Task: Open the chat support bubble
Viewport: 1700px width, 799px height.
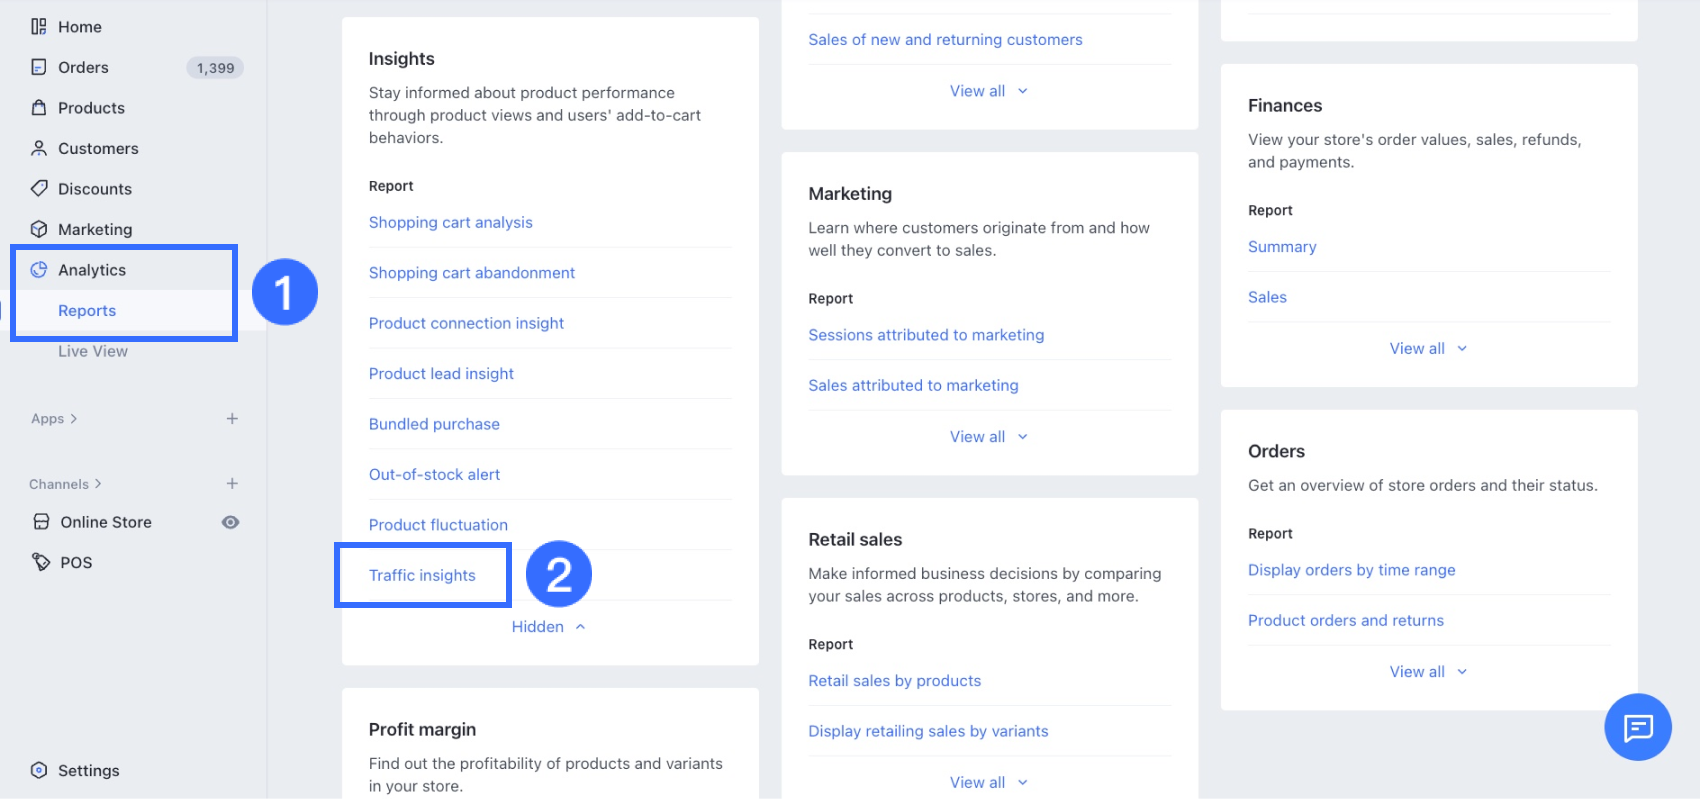Action: pos(1637,727)
